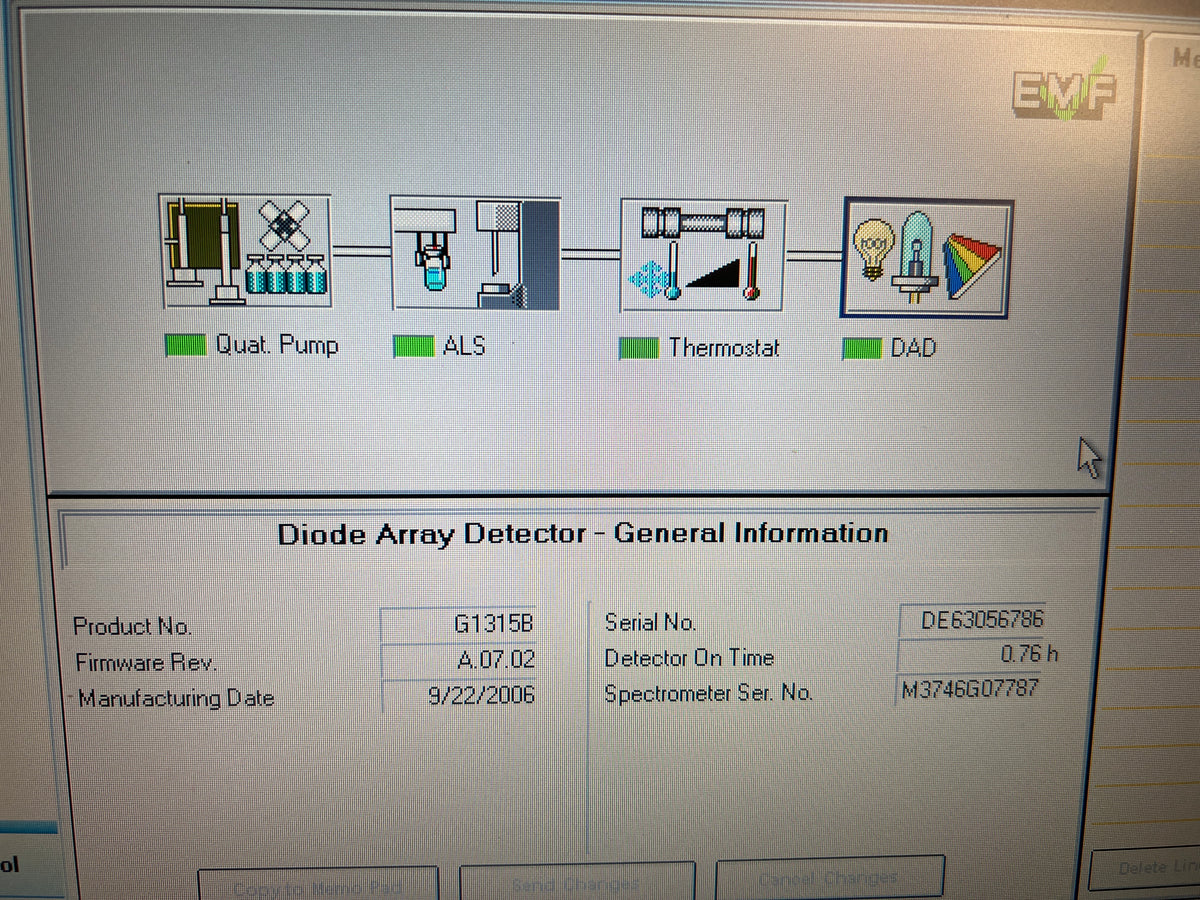Click the "Diode Array Detector - General Information" heading
Screen dimensions: 1200x900
[583, 533]
